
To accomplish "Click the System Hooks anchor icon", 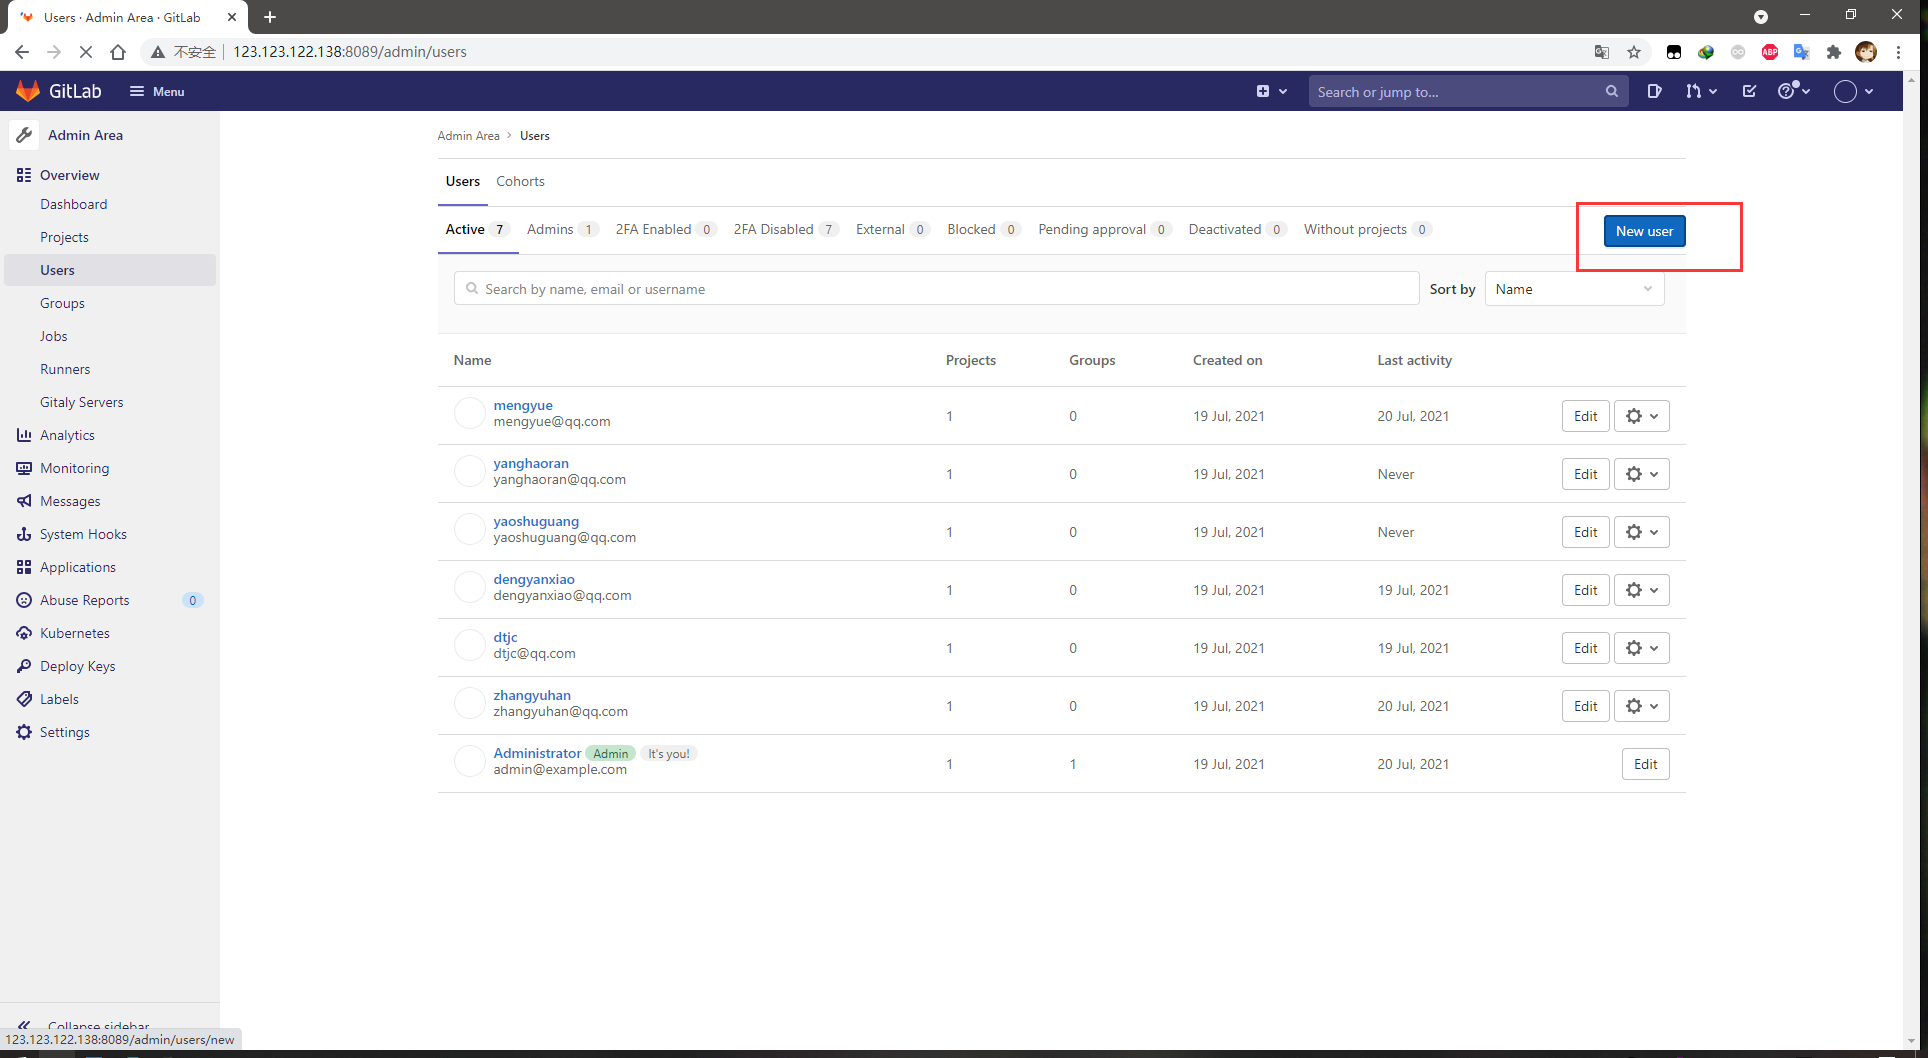I will coord(24,534).
